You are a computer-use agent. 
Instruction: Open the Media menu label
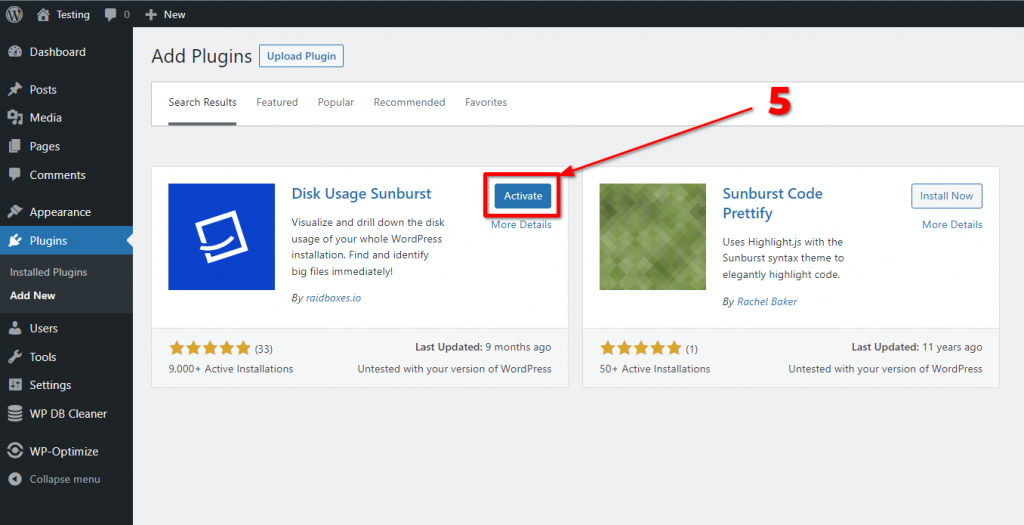pyautogui.click(x=46, y=118)
